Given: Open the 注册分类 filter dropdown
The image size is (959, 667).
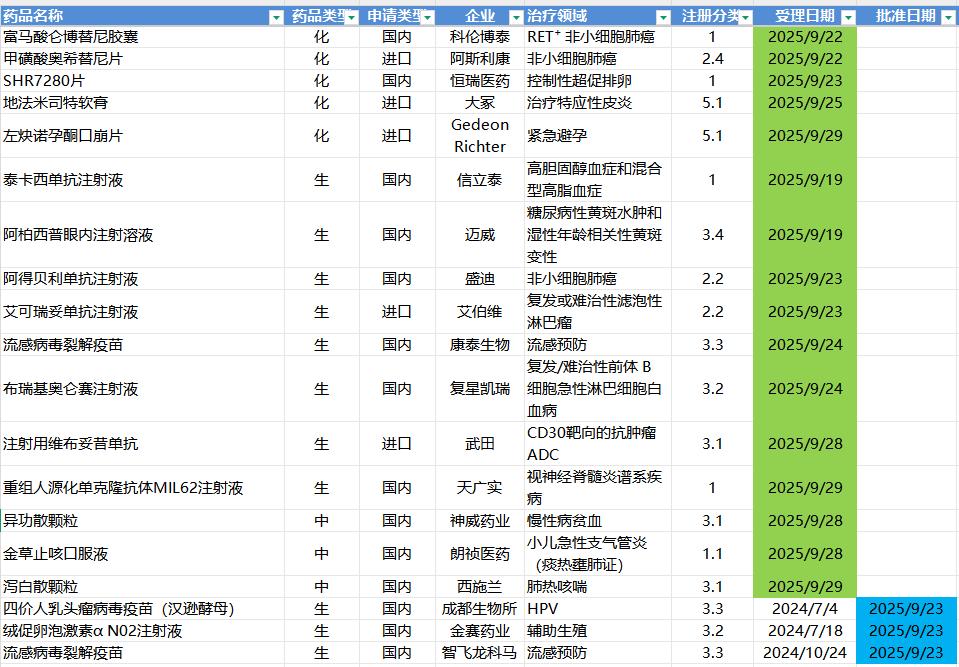Looking at the screenshot, I should click(x=748, y=17).
